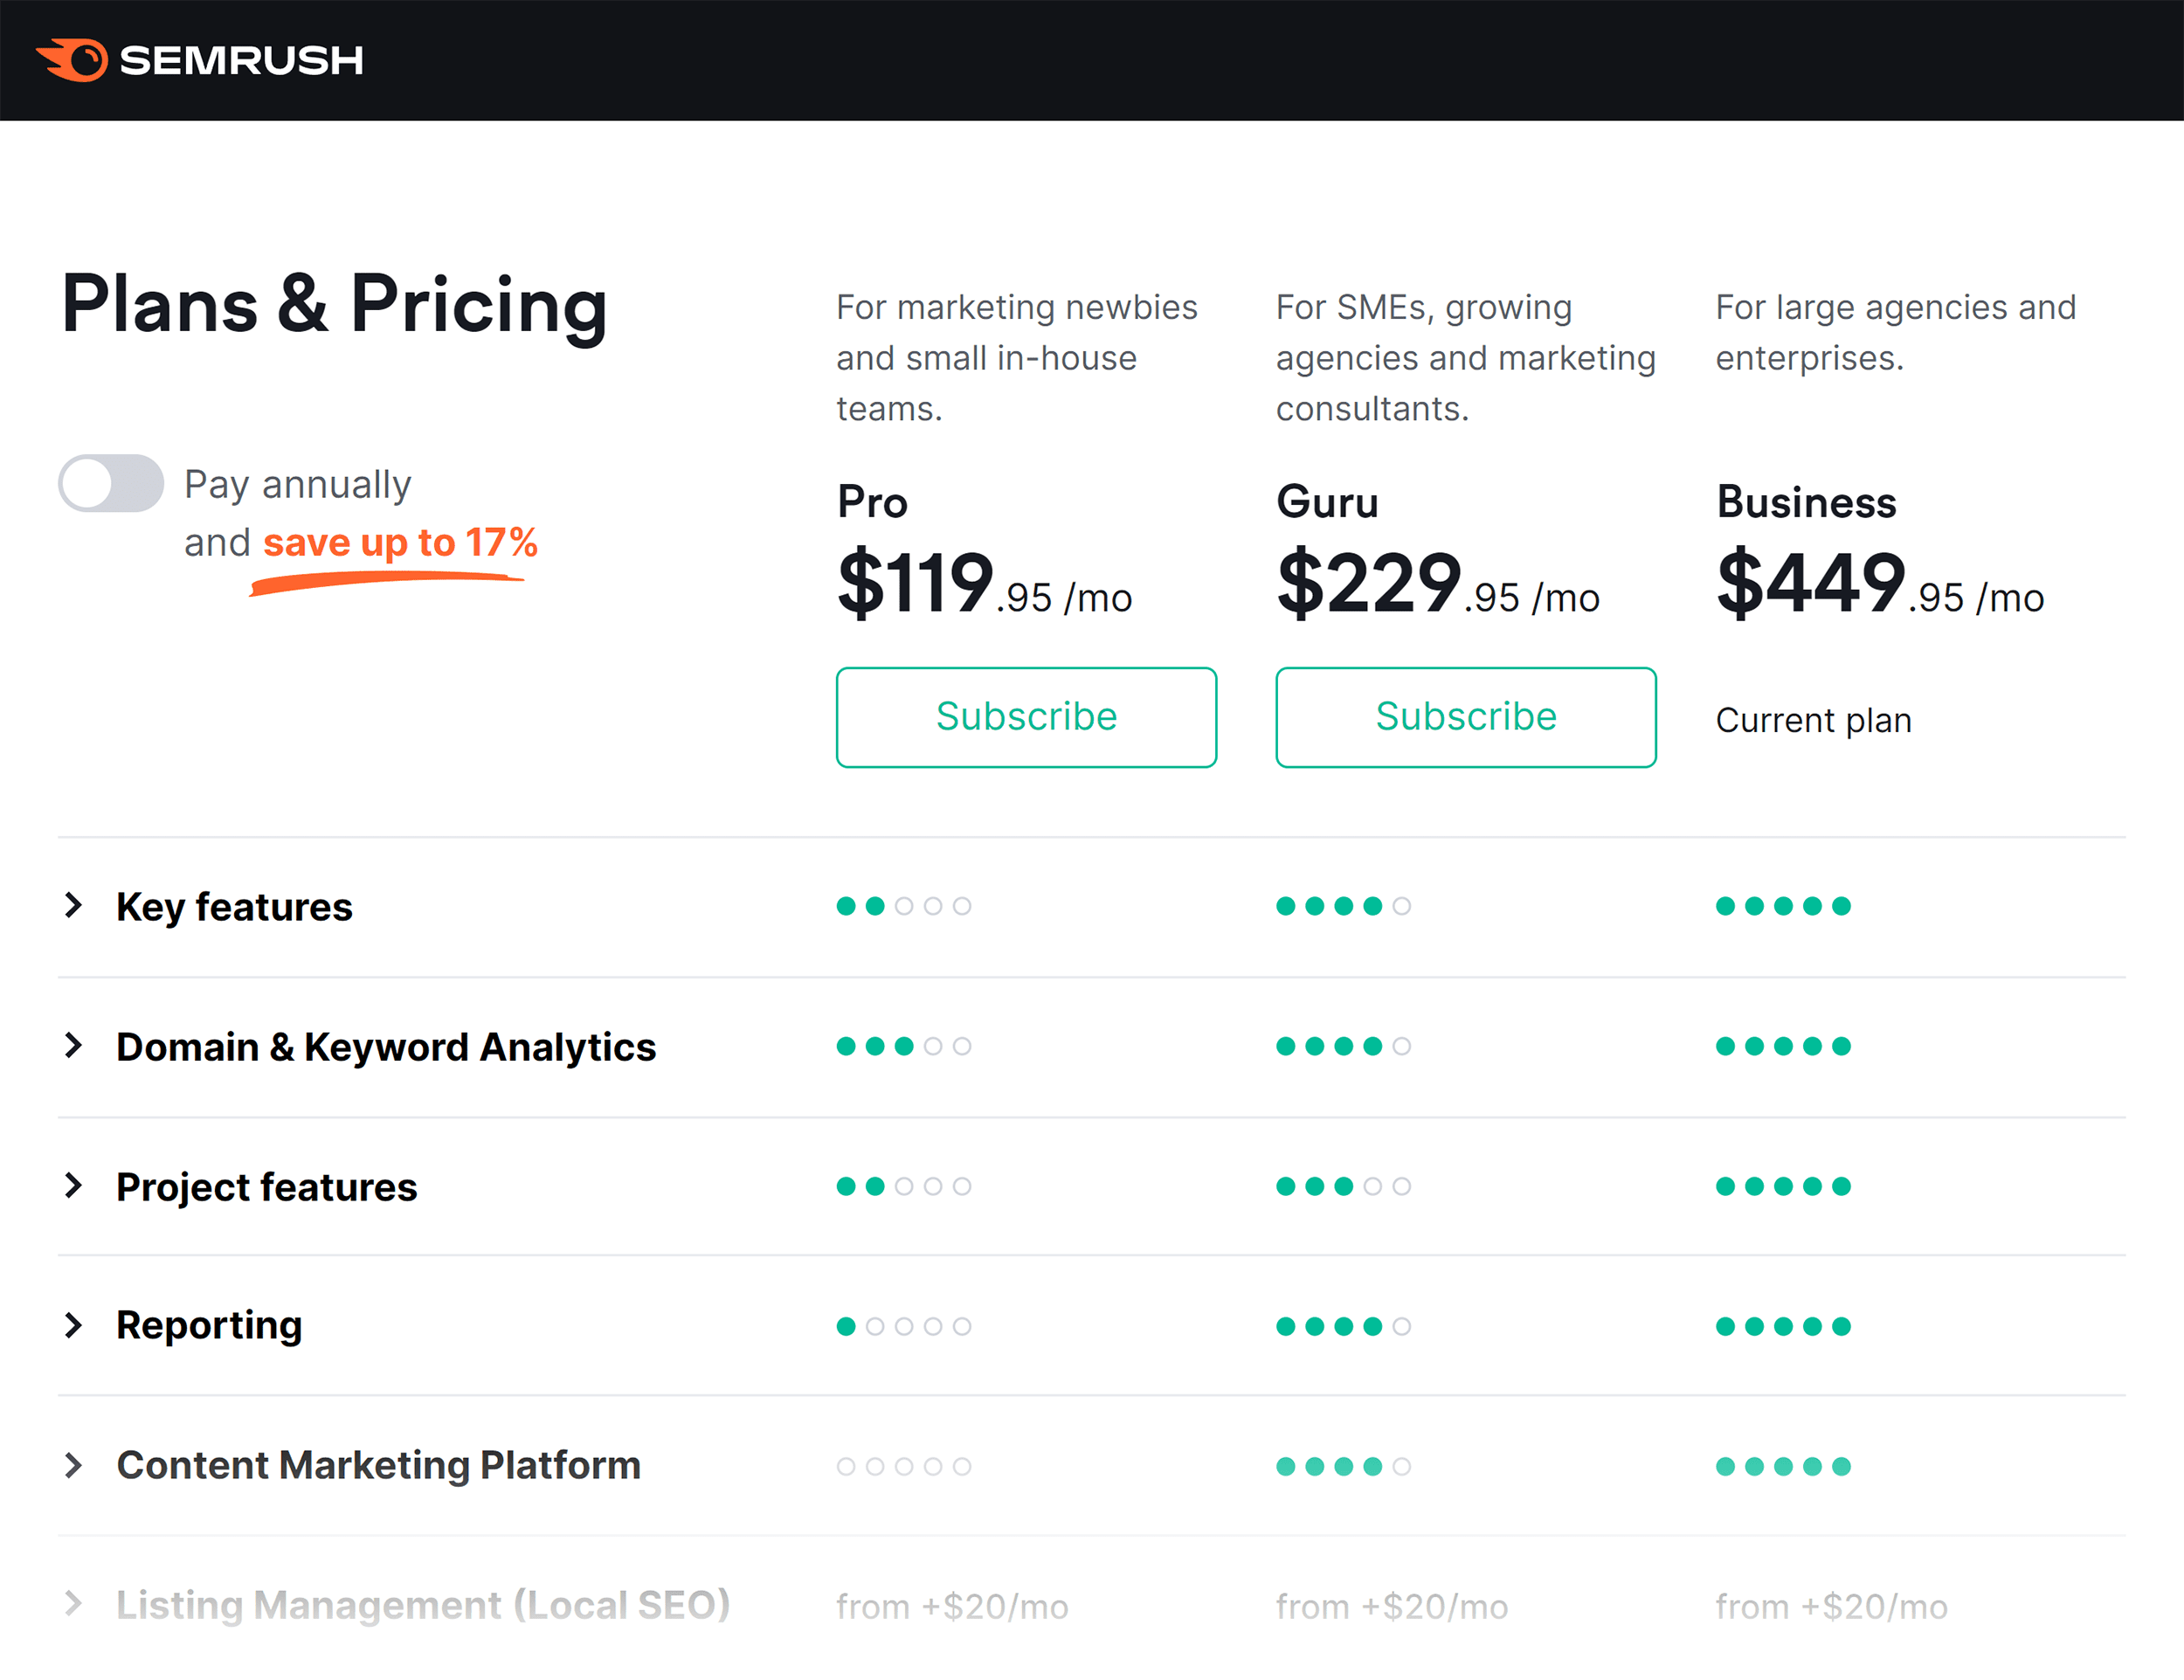Select the Pro plan pricing tier
2184x1680 pixels.
point(1026,716)
